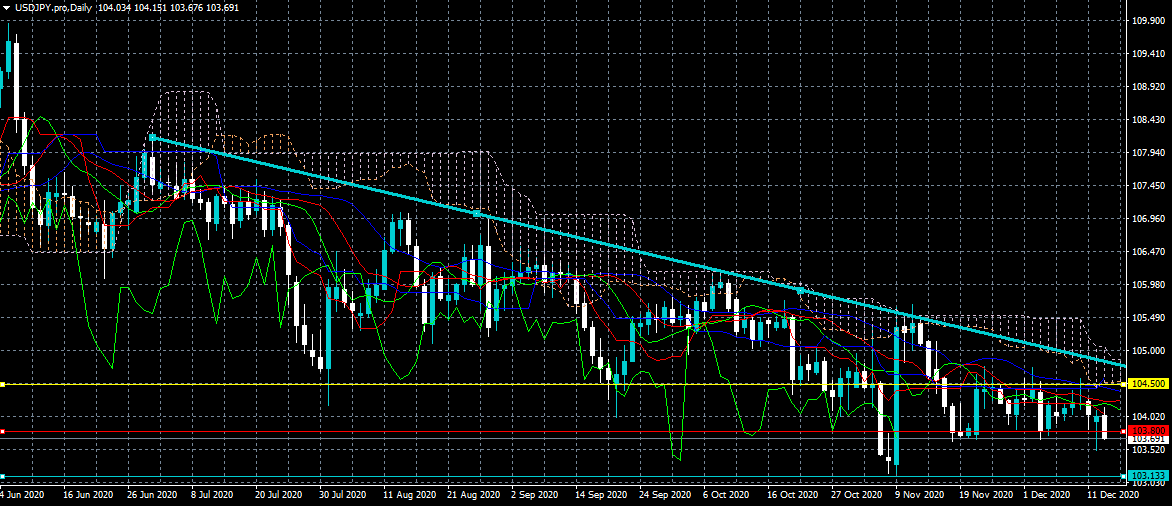Click the cyan 103.133 price level label

1147,475
